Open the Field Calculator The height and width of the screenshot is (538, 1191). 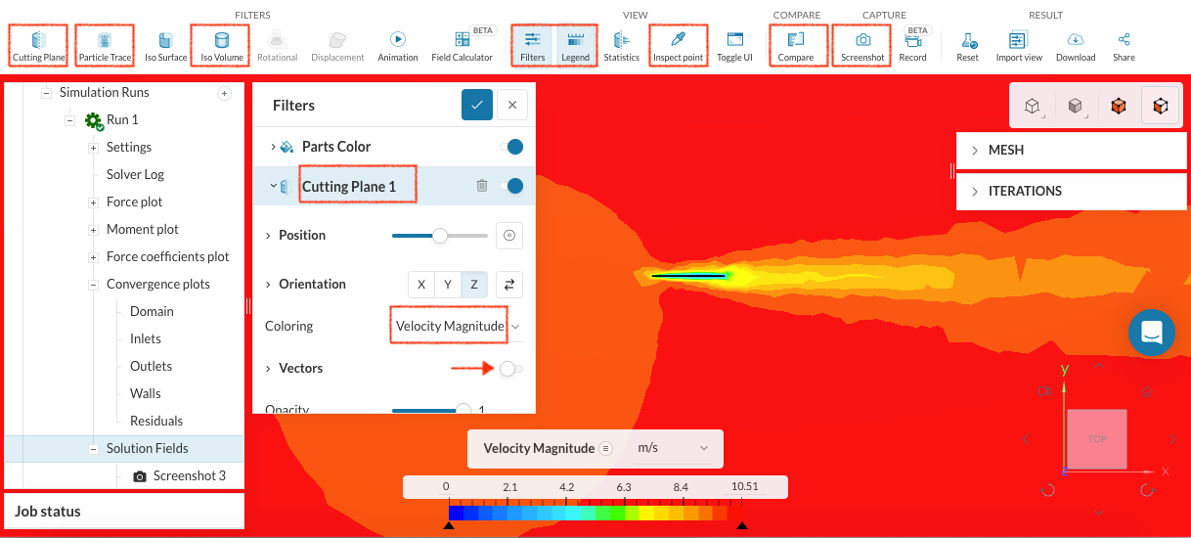tap(462, 45)
